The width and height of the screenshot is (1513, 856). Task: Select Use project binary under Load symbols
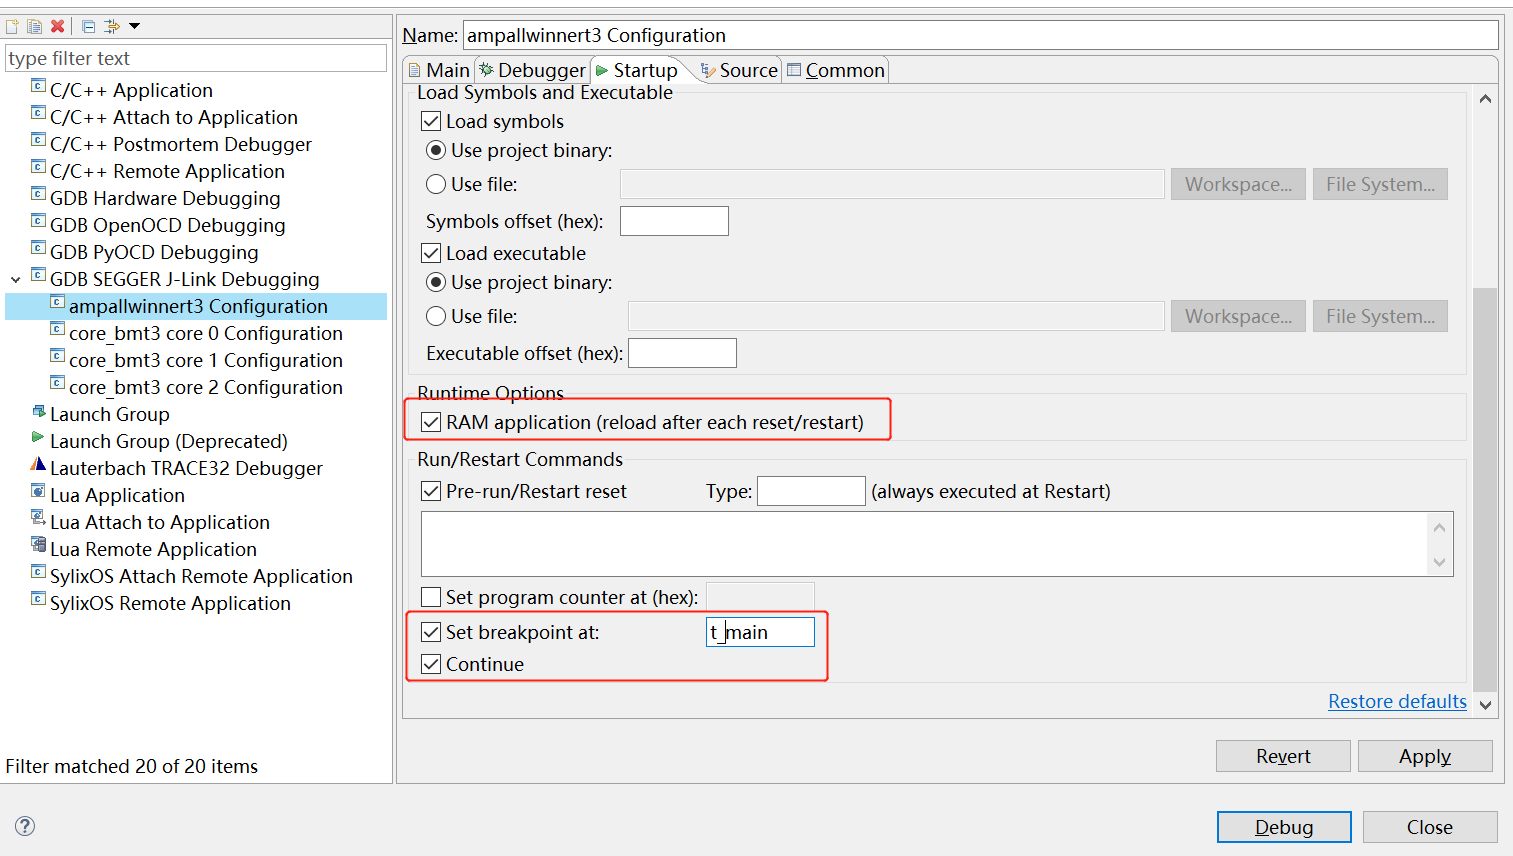tap(436, 150)
